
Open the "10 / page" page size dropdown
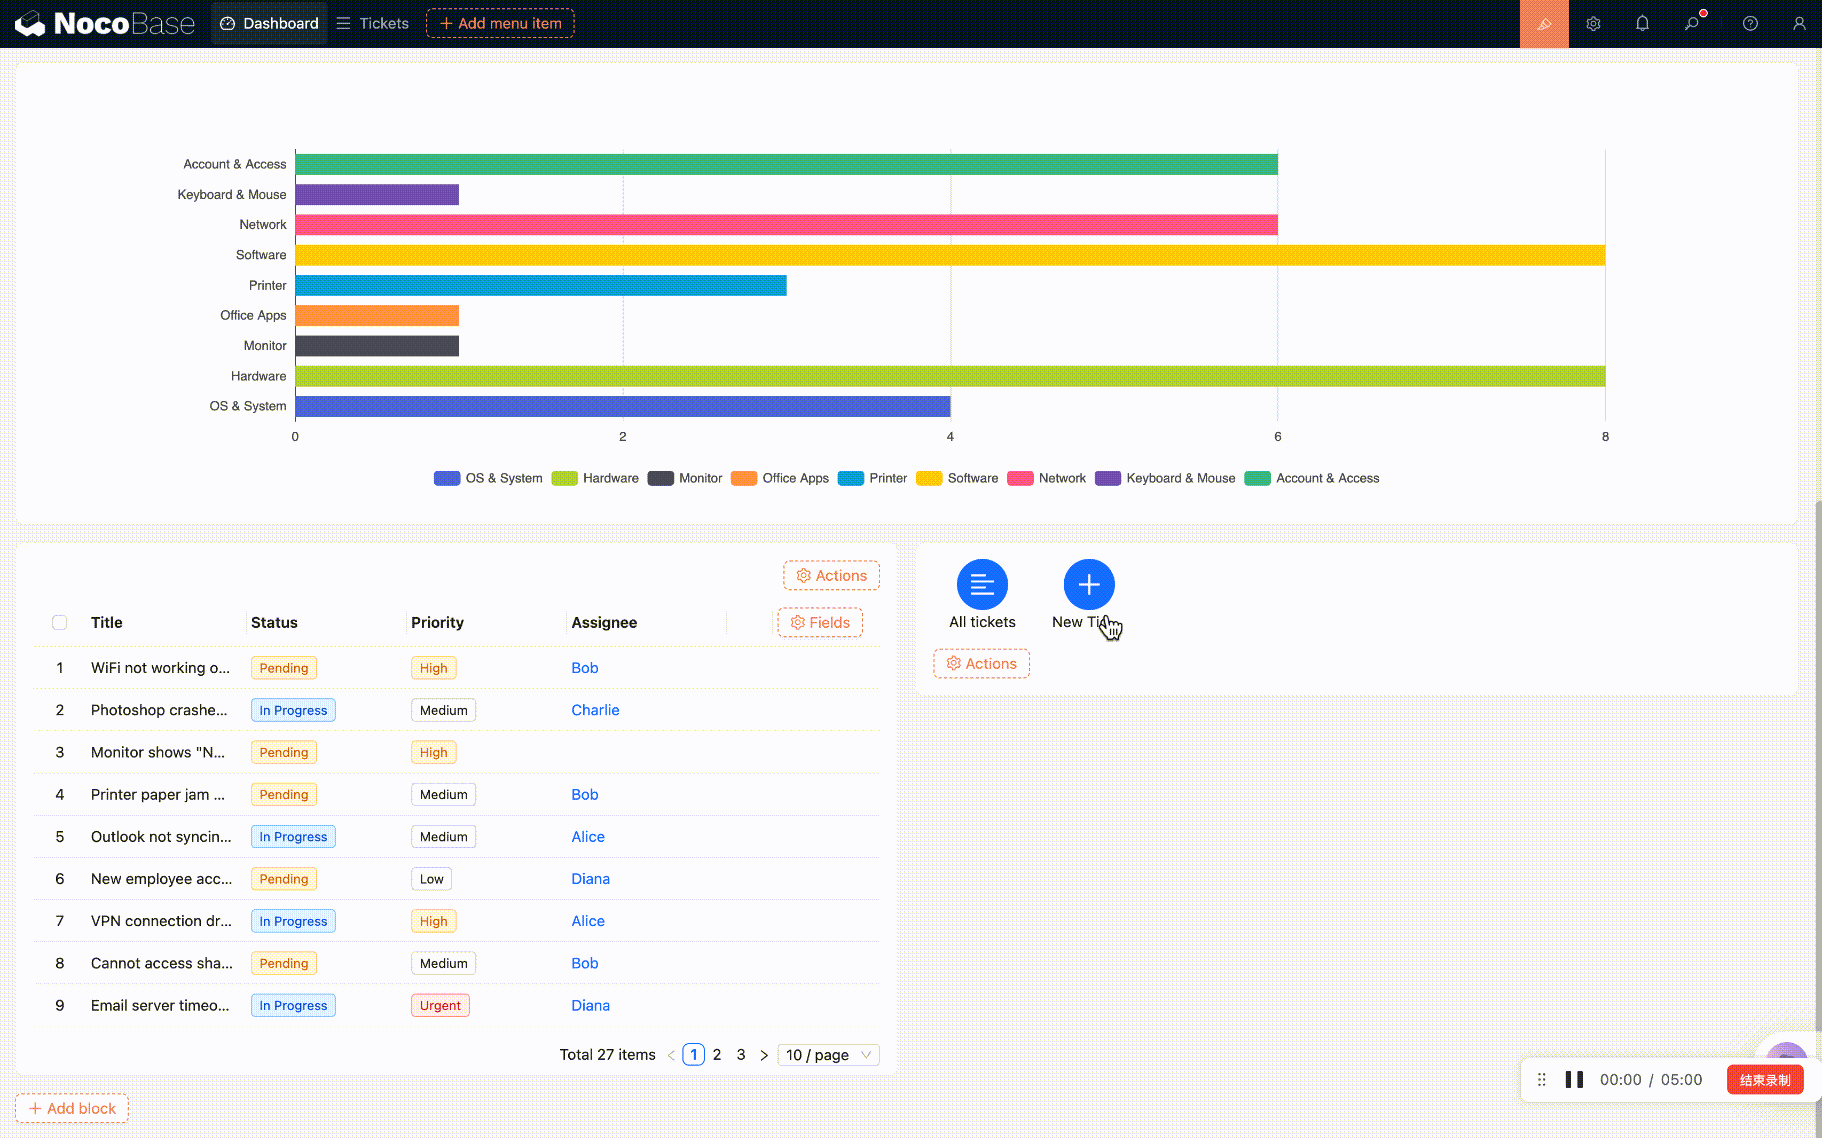point(827,1054)
